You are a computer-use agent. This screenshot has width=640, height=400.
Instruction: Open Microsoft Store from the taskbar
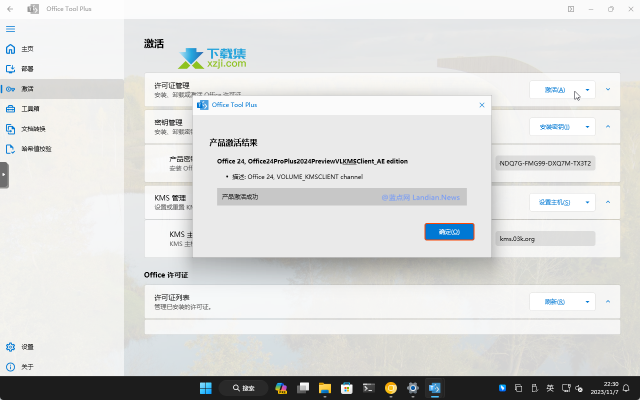point(347,388)
